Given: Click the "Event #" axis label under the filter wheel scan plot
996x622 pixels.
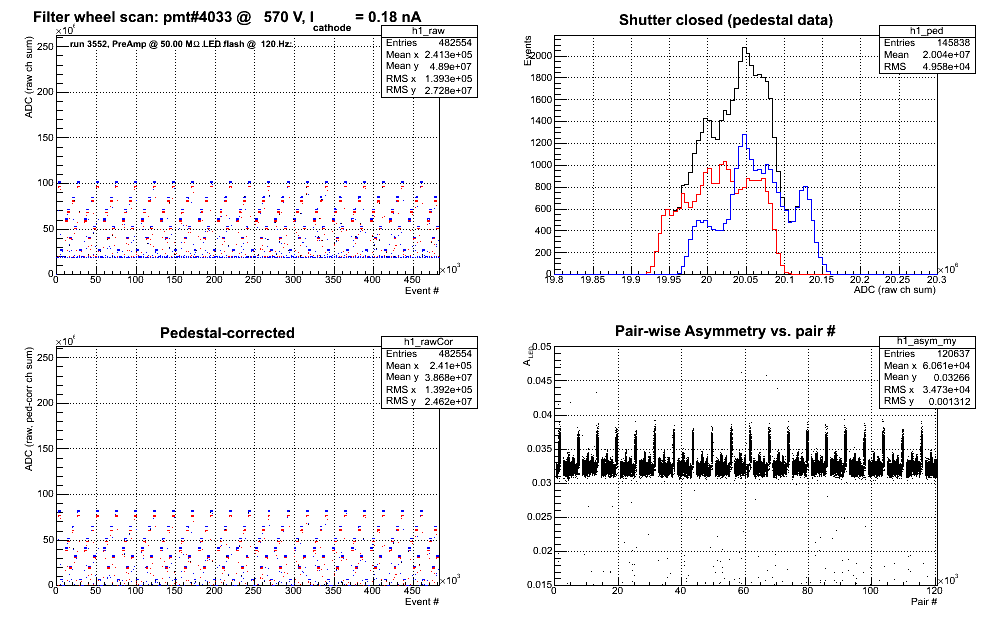Looking at the screenshot, I should click(422, 291).
